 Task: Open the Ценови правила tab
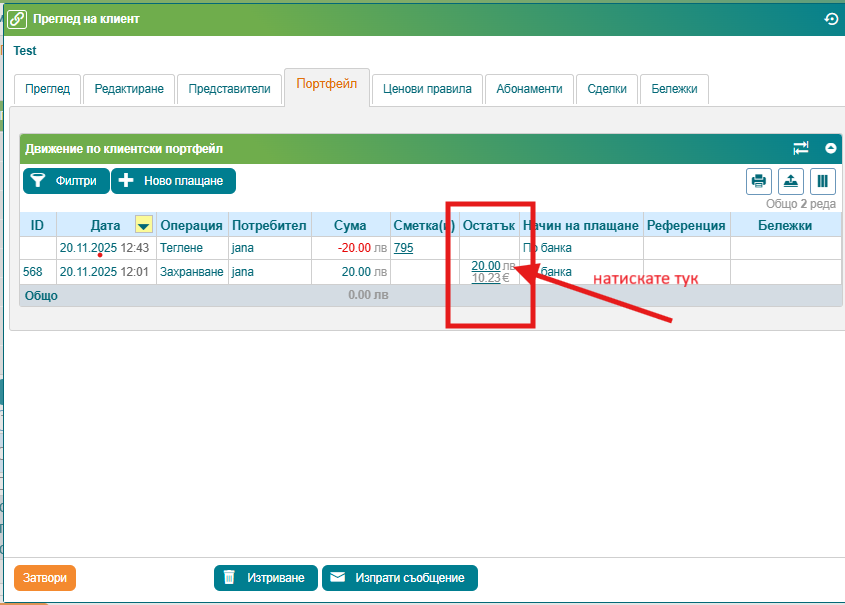click(x=427, y=89)
